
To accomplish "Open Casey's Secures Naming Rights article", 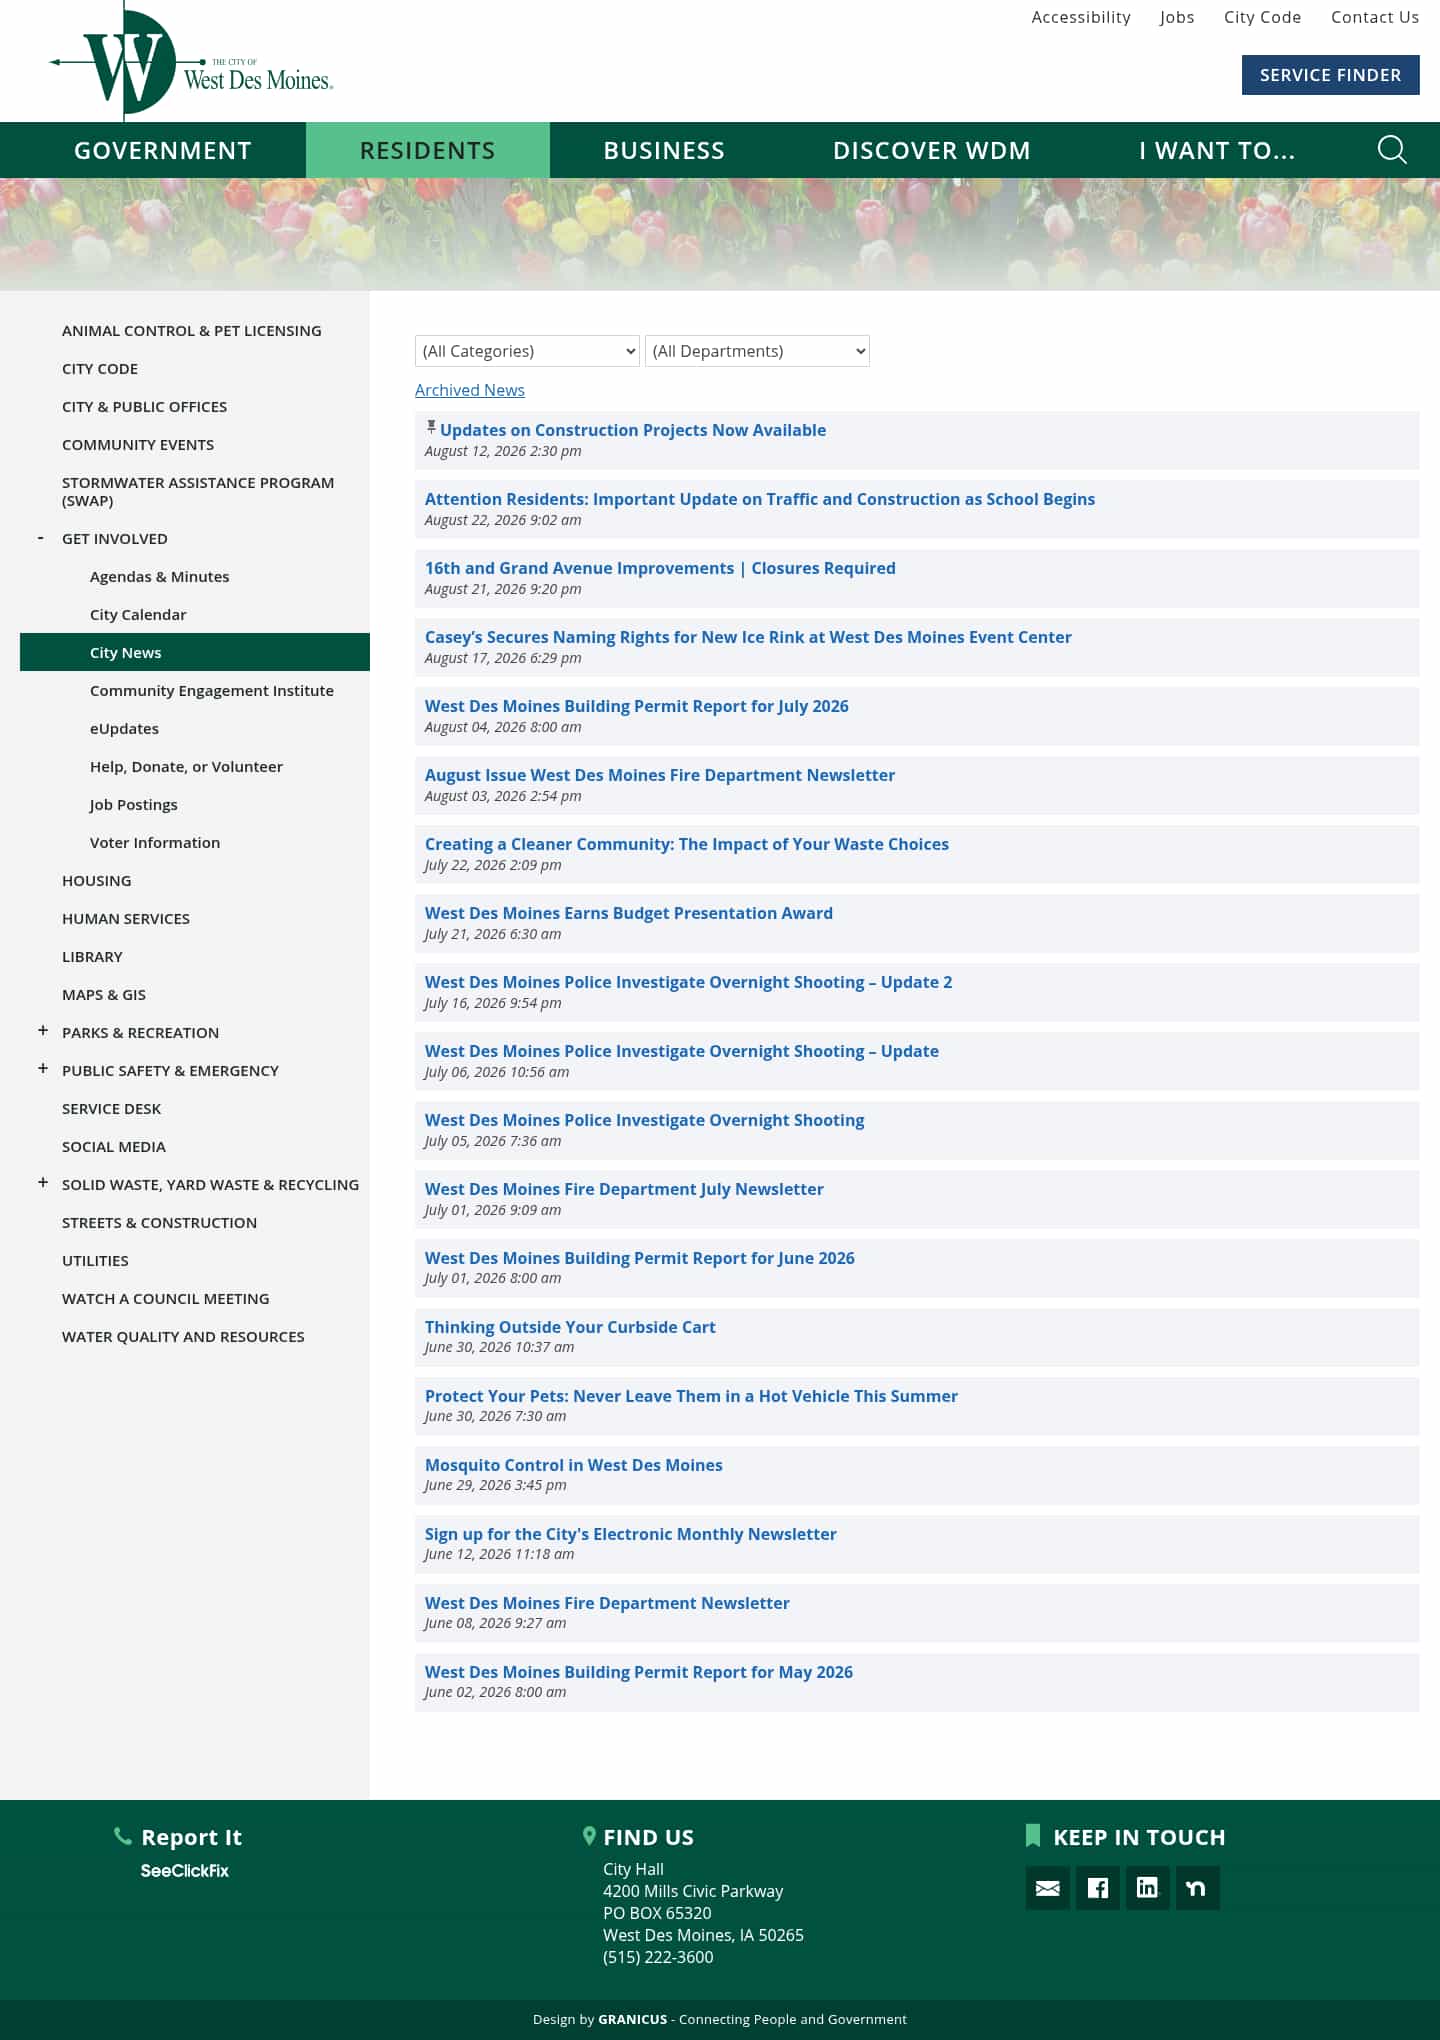I will click(748, 637).
